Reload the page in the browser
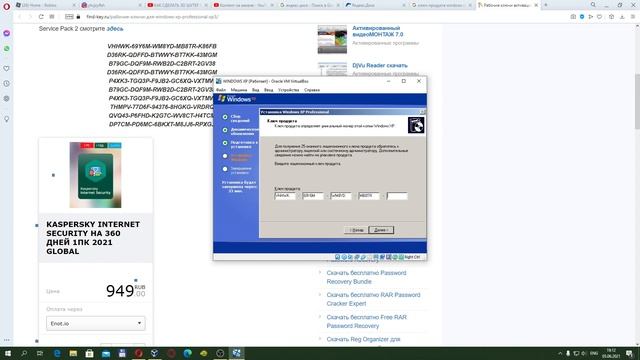This screenshot has width=640, height=360. click(41, 17)
